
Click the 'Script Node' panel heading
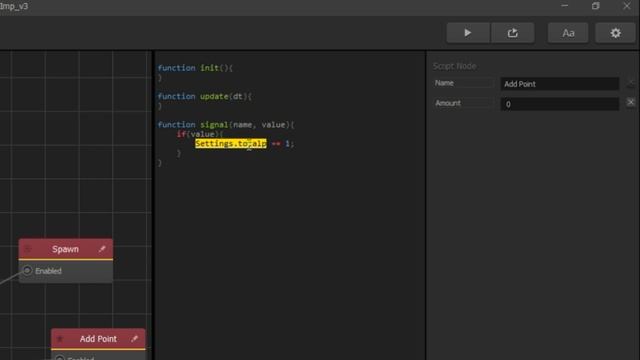pos(454,66)
